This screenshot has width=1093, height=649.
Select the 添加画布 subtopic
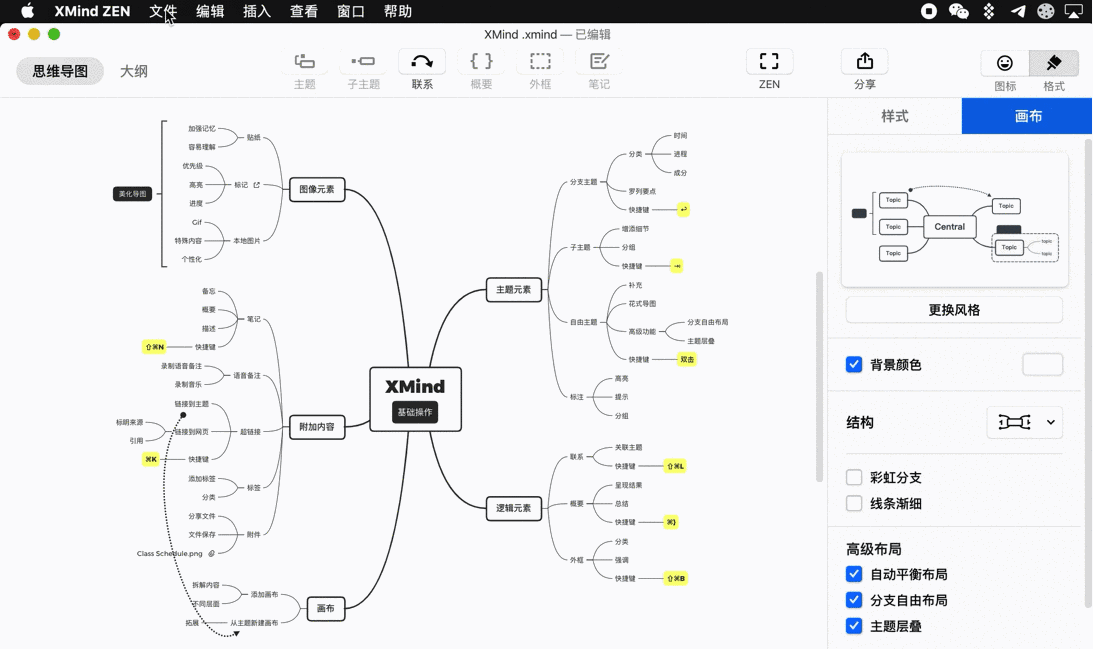click(265, 595)
